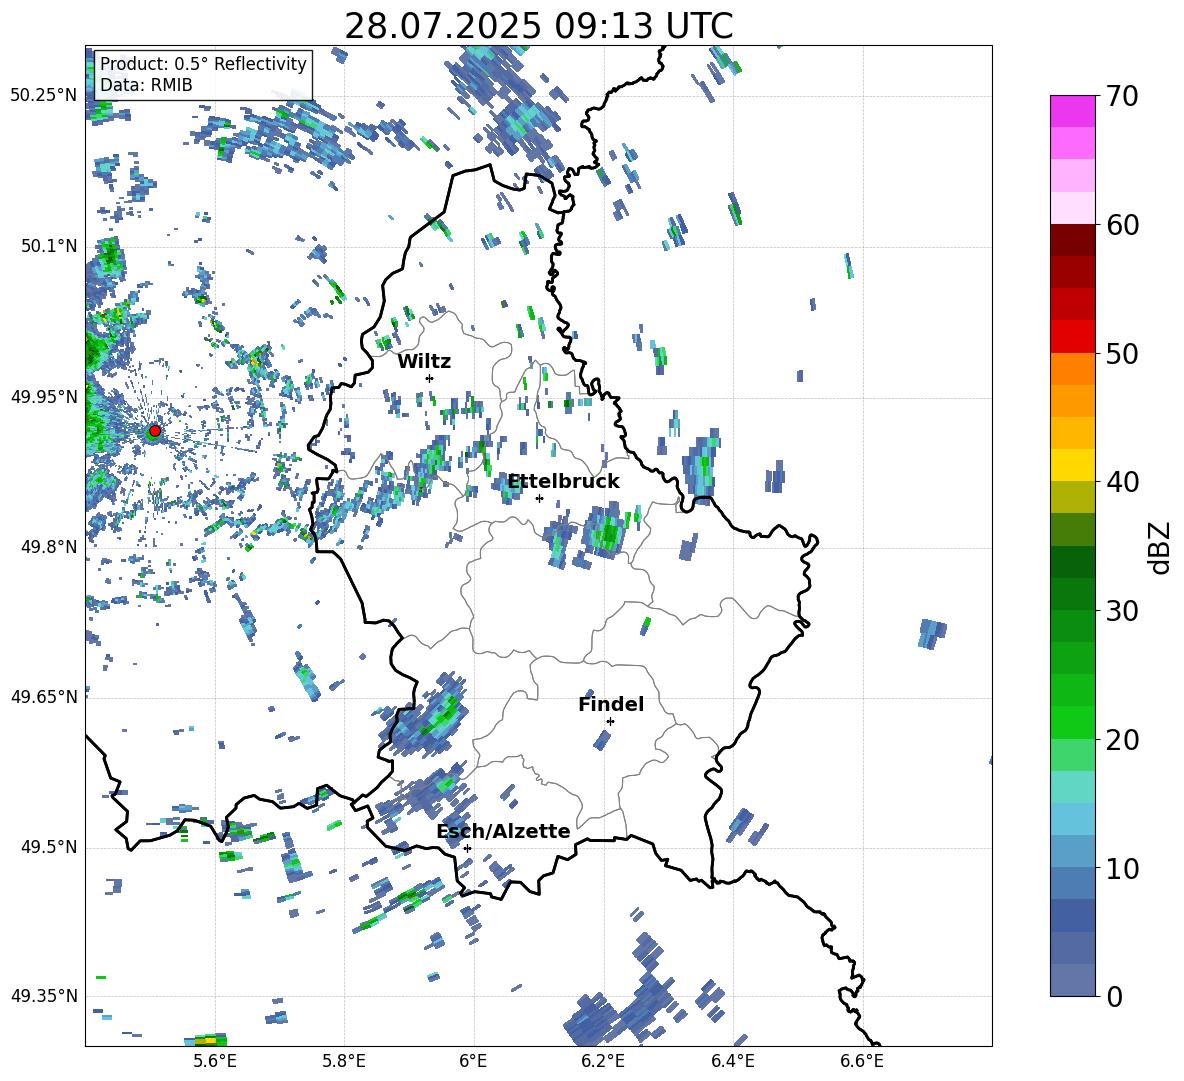Click the colorbar tick label 10
The image size is (1184, 1081).
[x=1122, y=868]
